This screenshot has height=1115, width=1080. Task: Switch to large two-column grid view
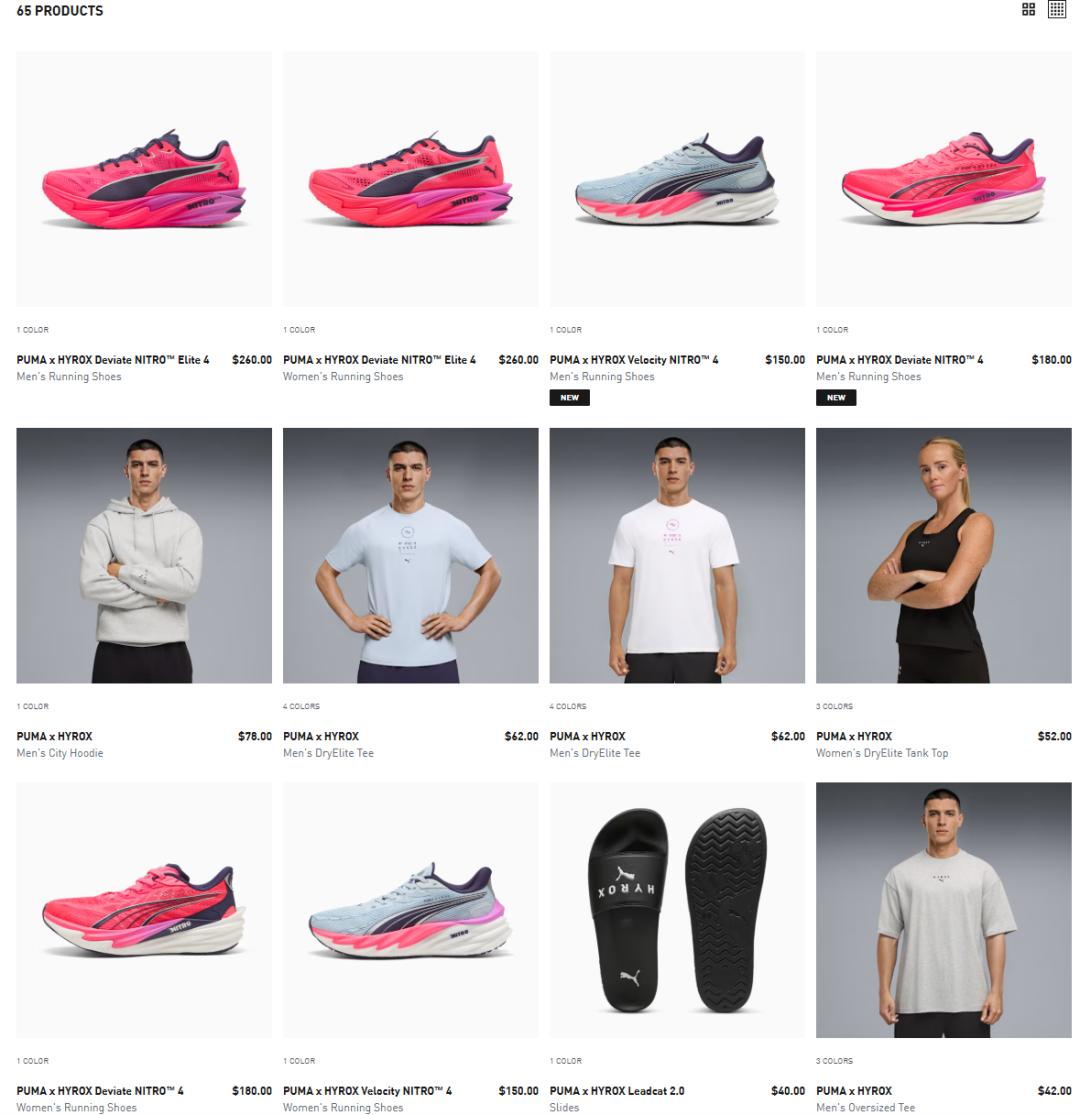[1027, 9]
